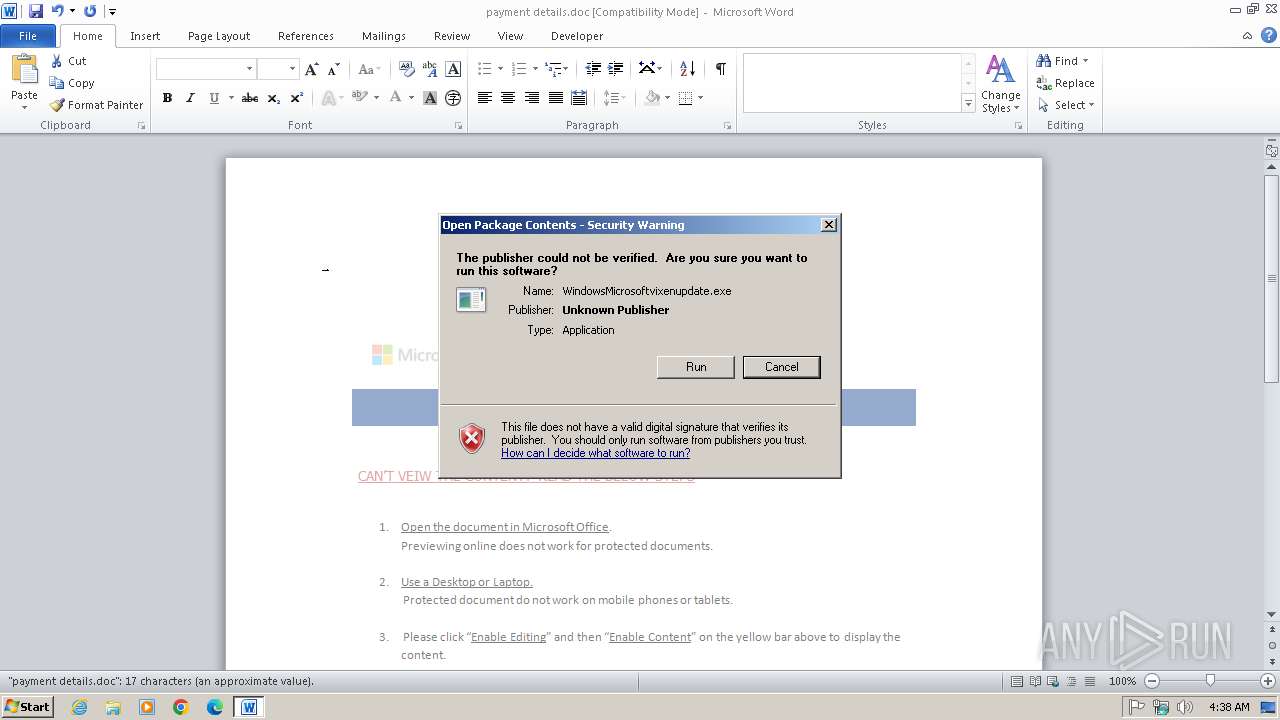Image resolution: width=1280 pixels, height=720 pixels.
Task: Open the font color dropdown arrow
Action: pos(411,98)
